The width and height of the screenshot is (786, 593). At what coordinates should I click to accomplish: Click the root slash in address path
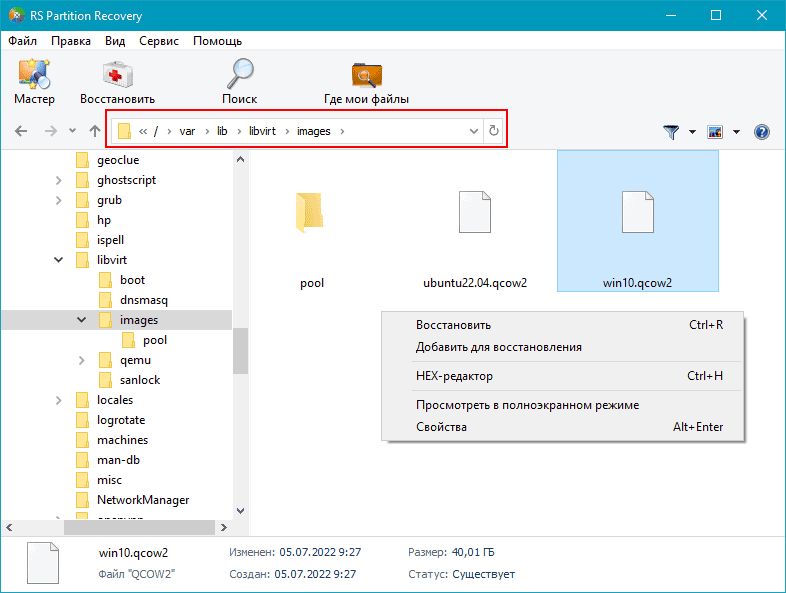coord(156,131)
